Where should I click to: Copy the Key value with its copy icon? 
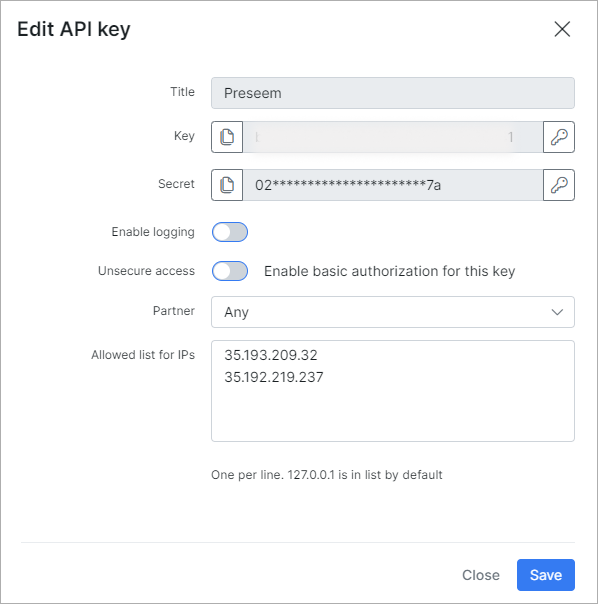click(x=227, y=137)
